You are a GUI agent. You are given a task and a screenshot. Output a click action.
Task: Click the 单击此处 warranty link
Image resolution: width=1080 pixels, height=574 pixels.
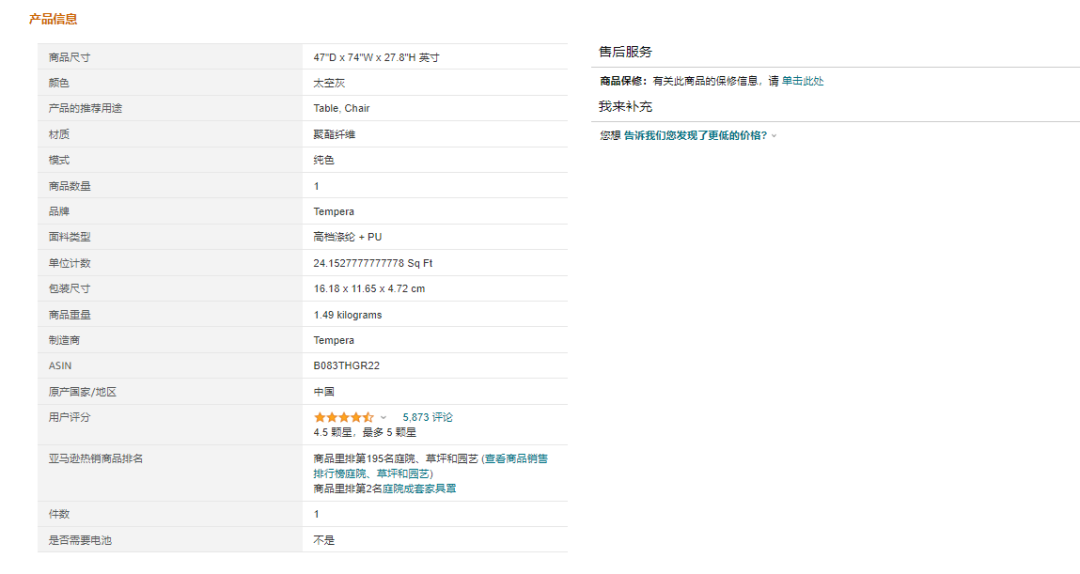tap(802, 81)
